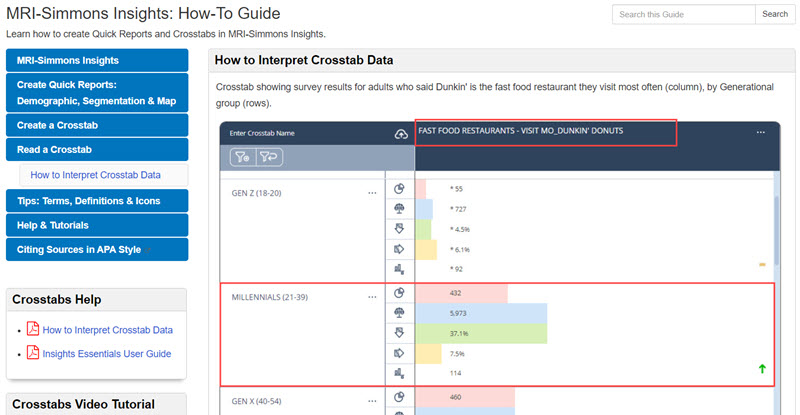Click the GEN Z value * 4.5%

click(460, 229)
